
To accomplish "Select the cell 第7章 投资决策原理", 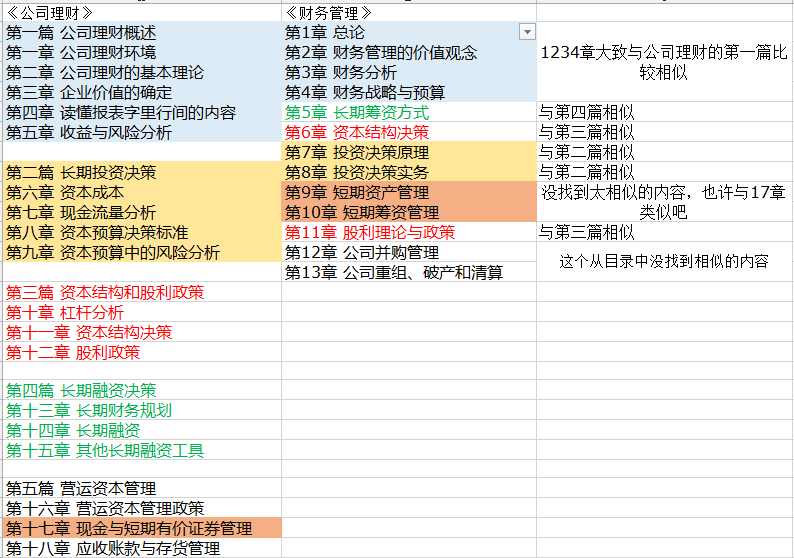I will [409, 152].
